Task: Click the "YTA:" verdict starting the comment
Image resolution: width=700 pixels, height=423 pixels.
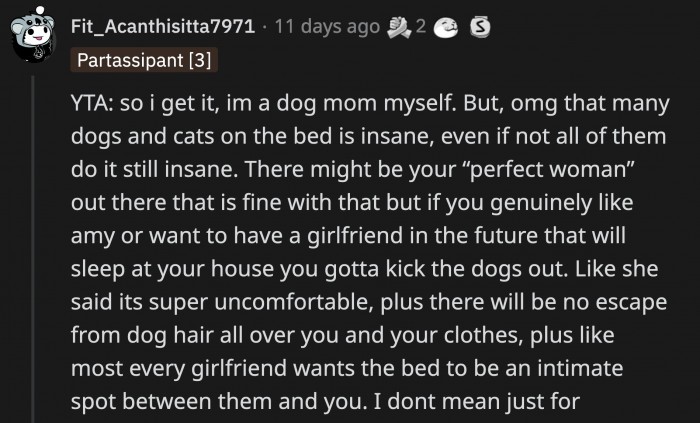Action: tap(93, 104)
